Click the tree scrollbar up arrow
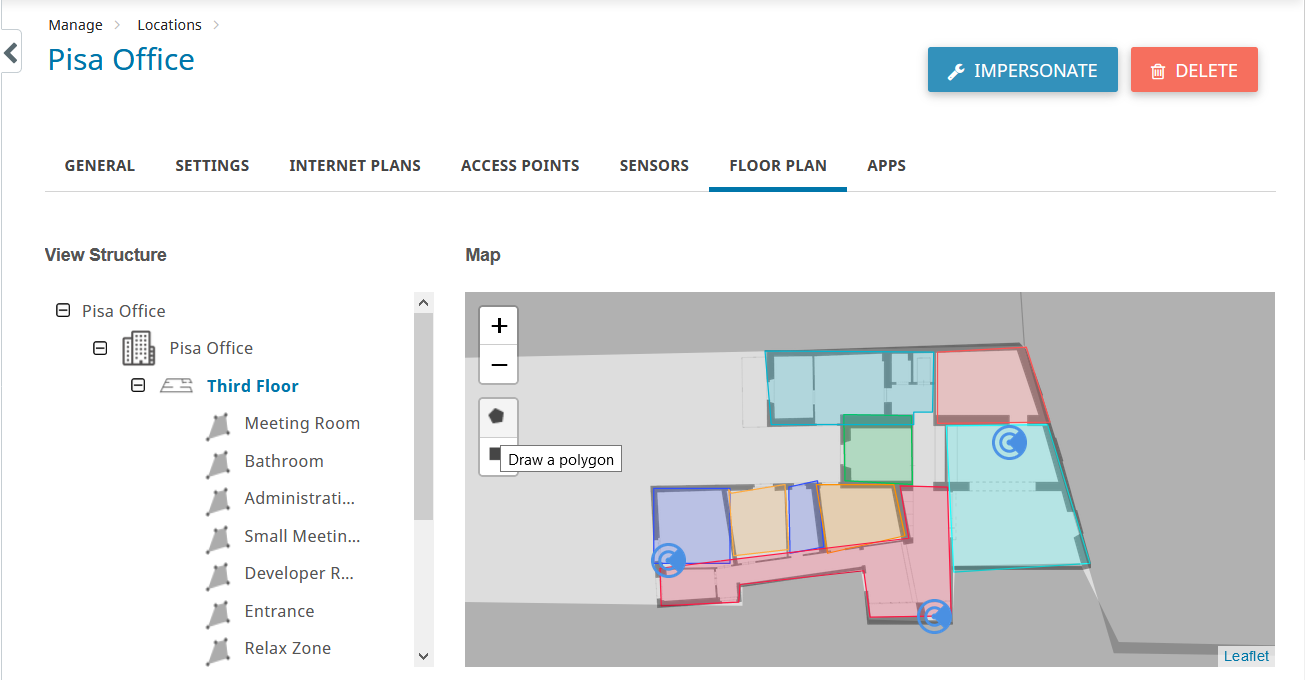Viewport: 1305px width, 680px height. pos(423,302)
